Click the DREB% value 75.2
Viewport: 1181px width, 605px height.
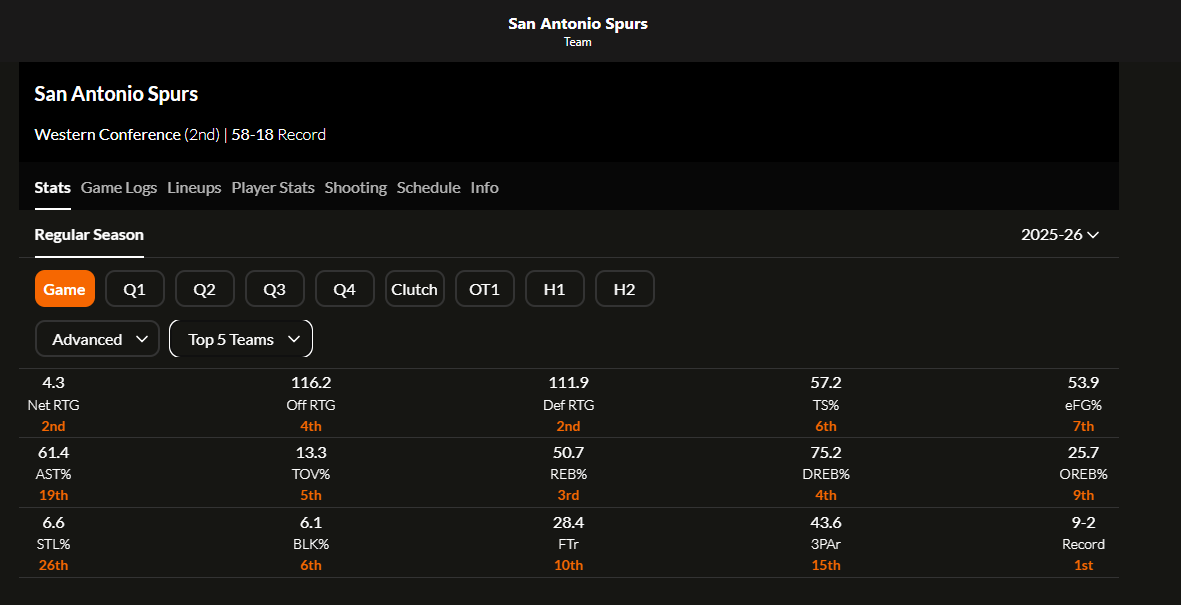826,453
